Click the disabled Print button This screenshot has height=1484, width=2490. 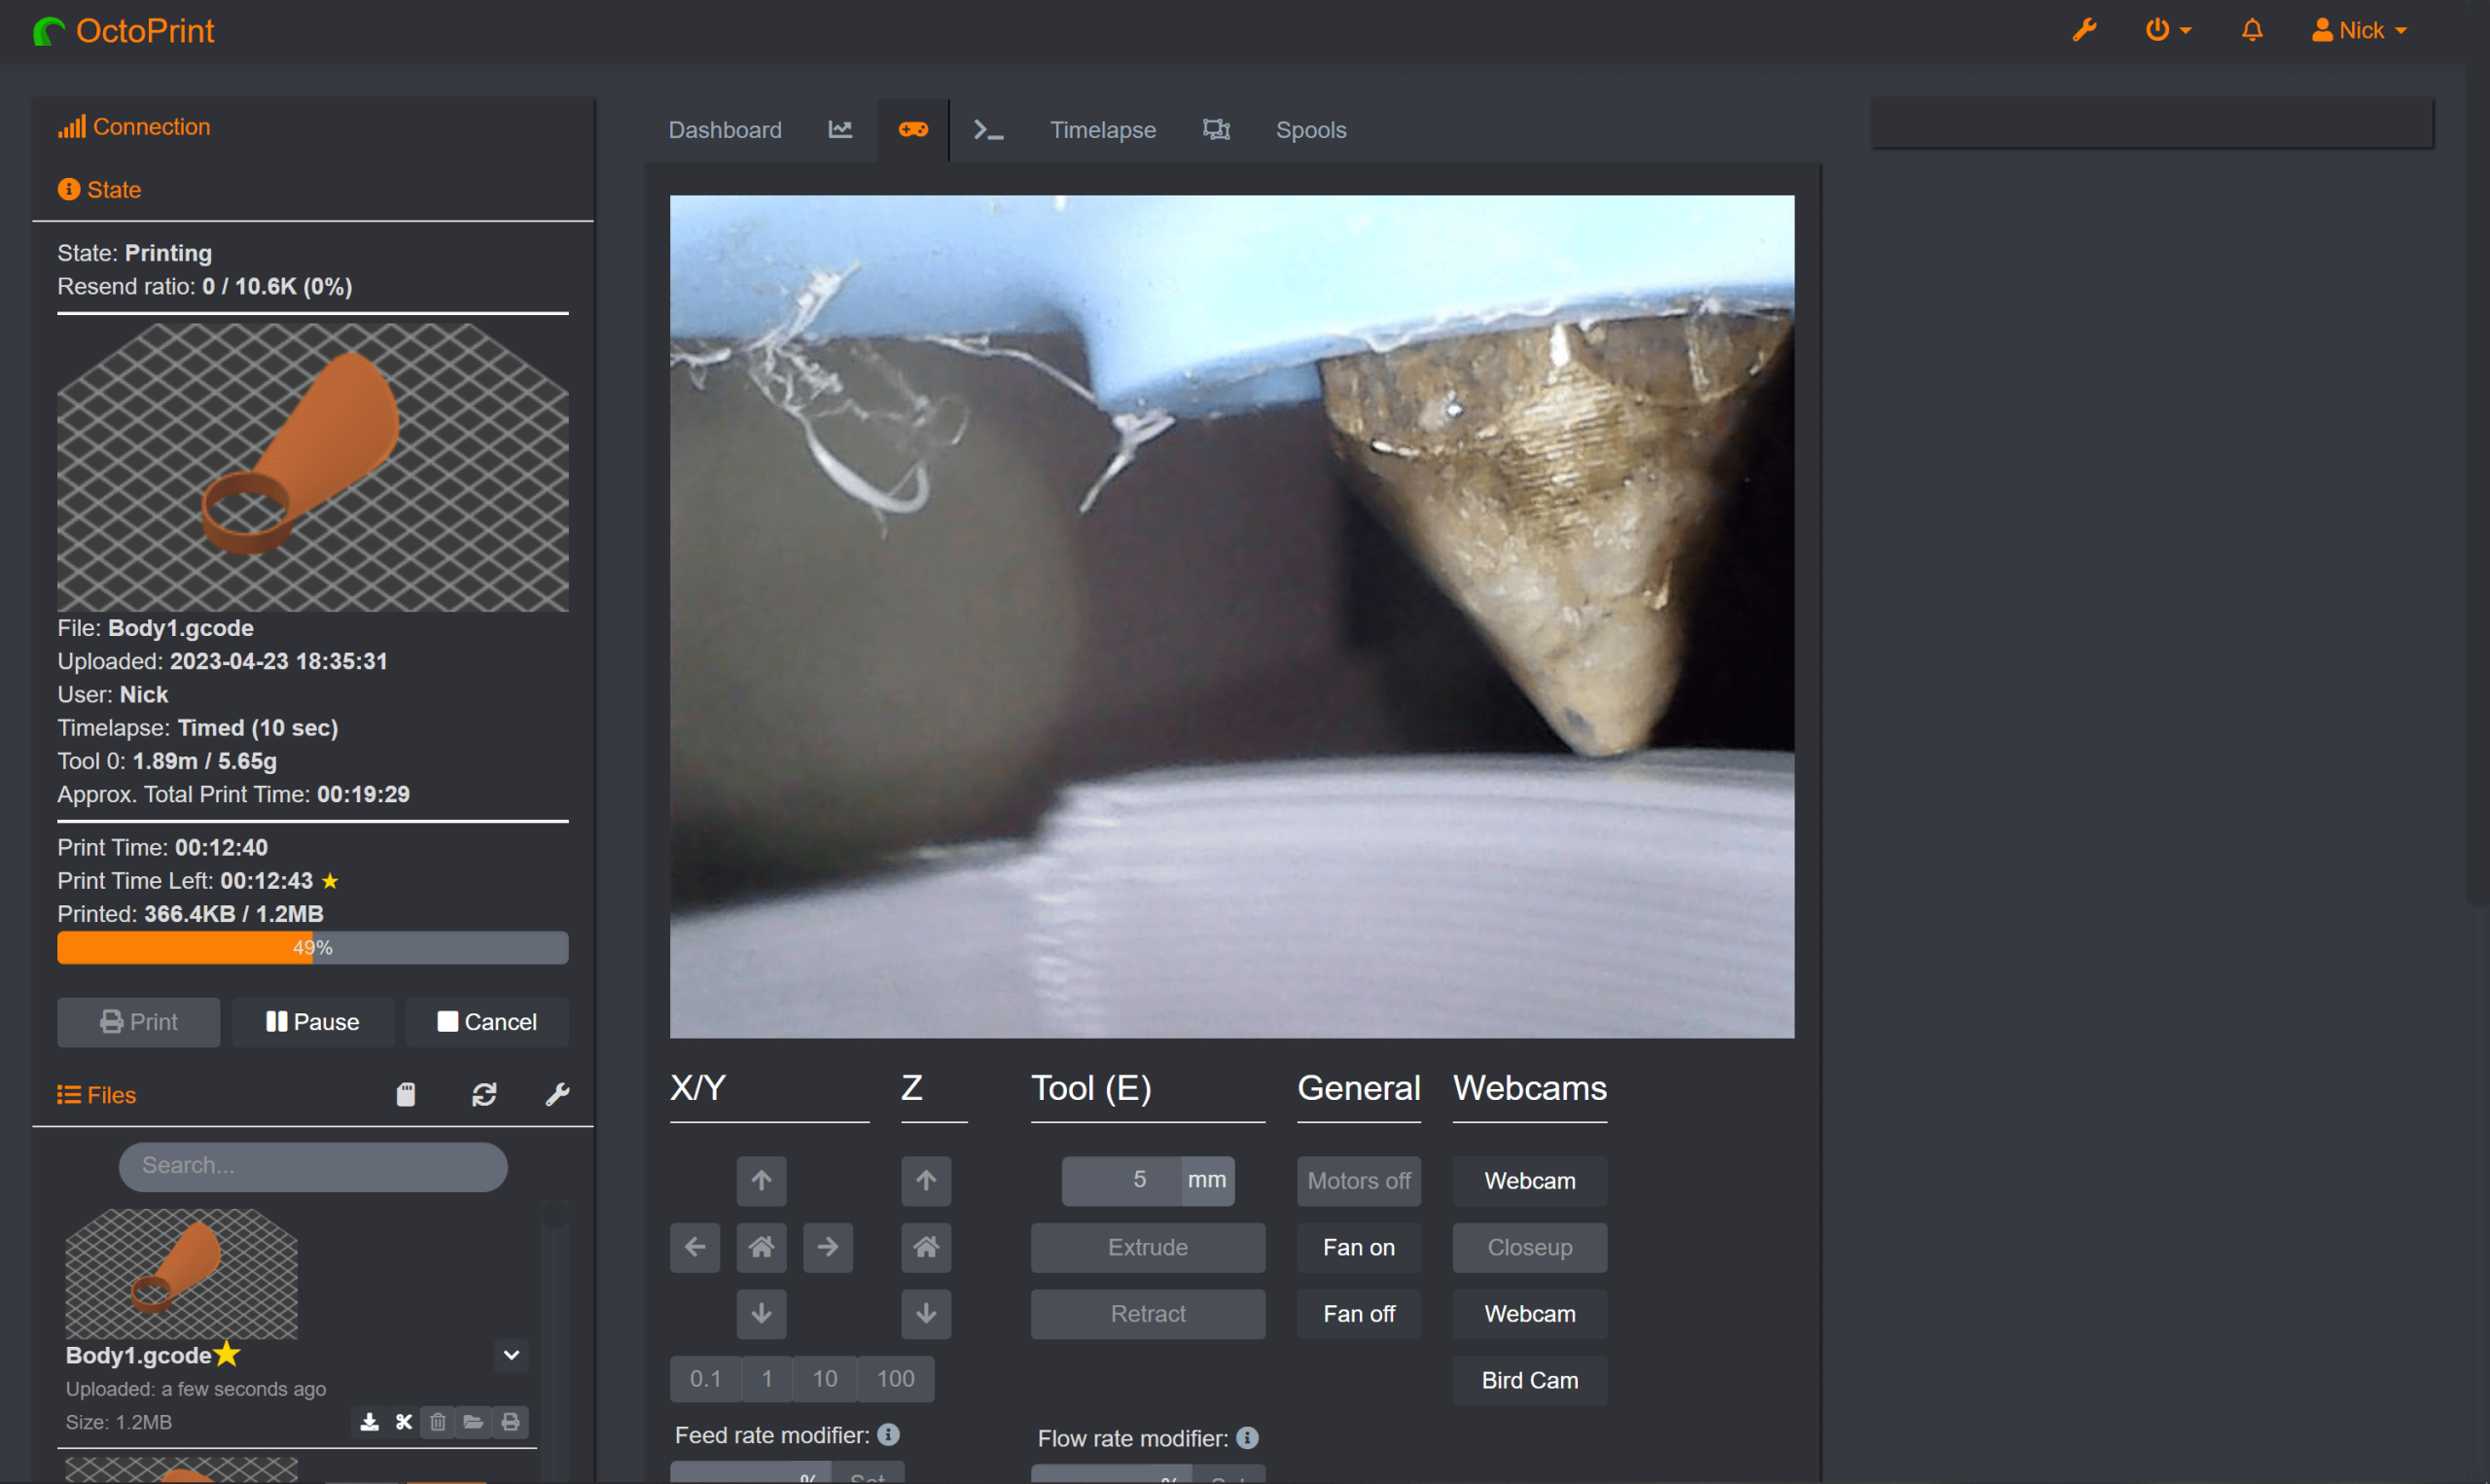[138, 1022]
